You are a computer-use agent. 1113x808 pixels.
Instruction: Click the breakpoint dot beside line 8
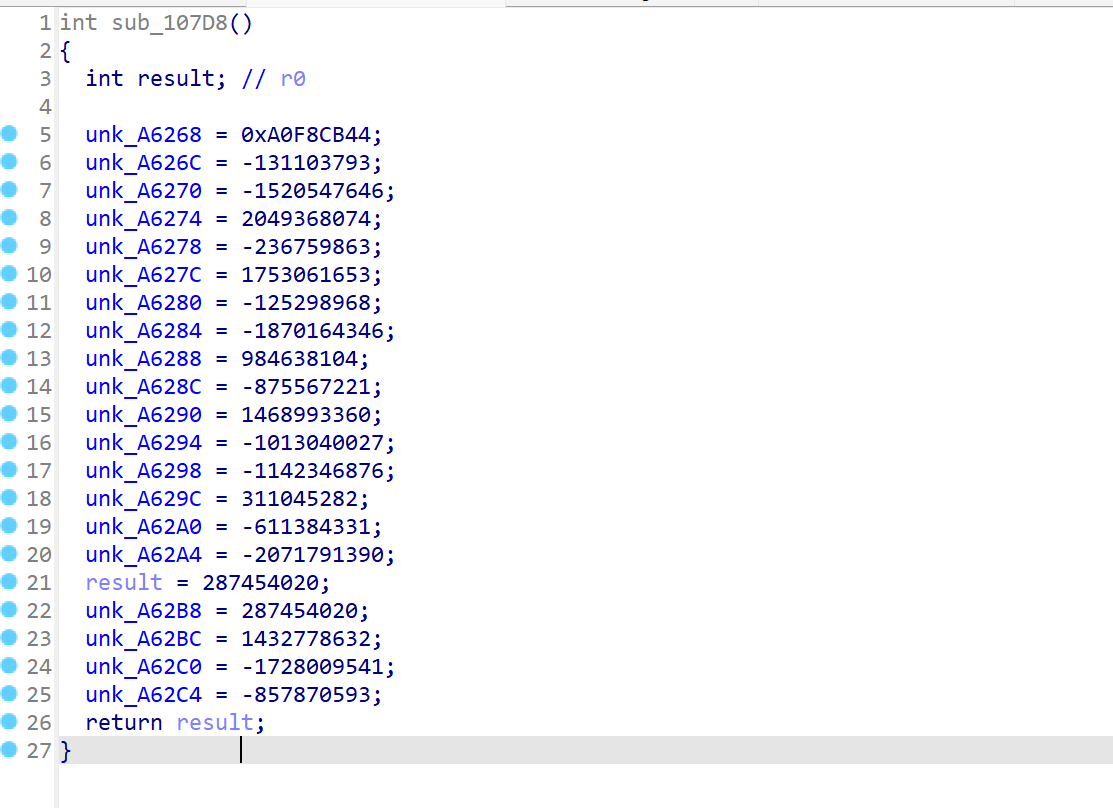click(9, 218)
